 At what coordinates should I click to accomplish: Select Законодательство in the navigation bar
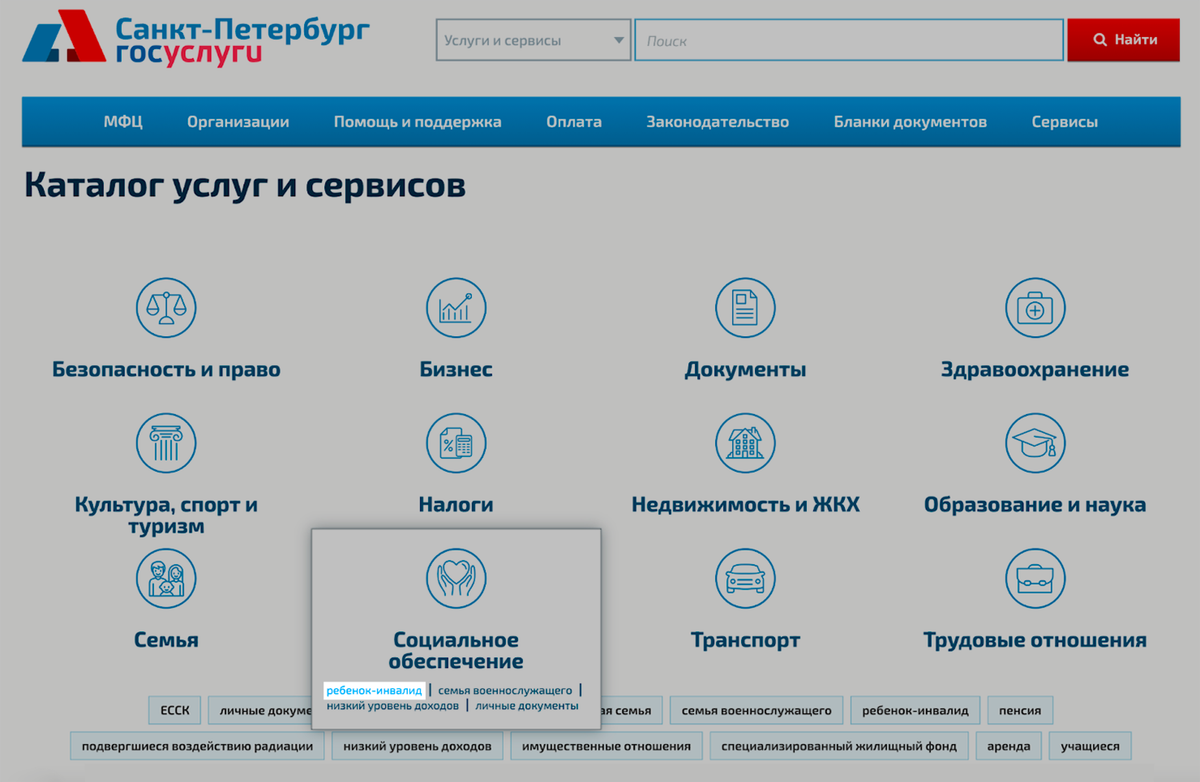[719, 121]
